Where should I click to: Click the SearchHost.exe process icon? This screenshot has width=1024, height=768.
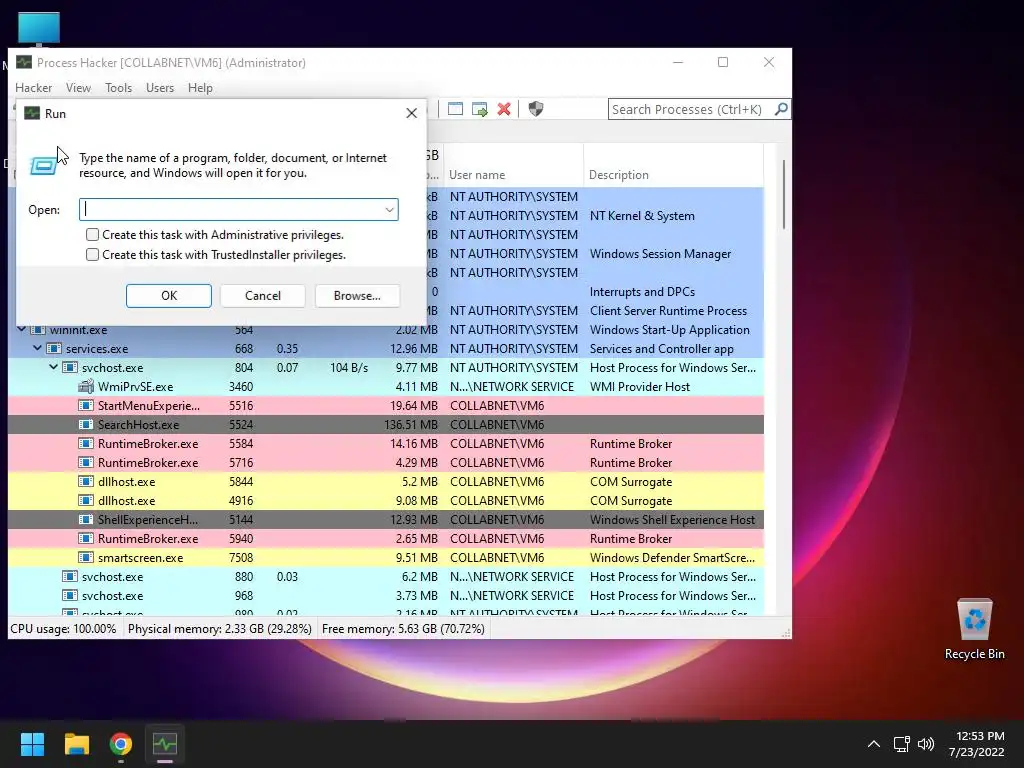[x=86, y=424]
